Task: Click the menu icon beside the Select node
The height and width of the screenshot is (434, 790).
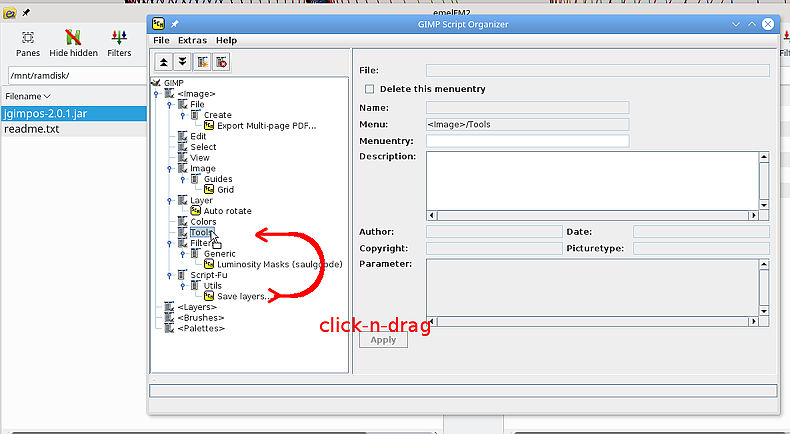Action: pos(182,147)
